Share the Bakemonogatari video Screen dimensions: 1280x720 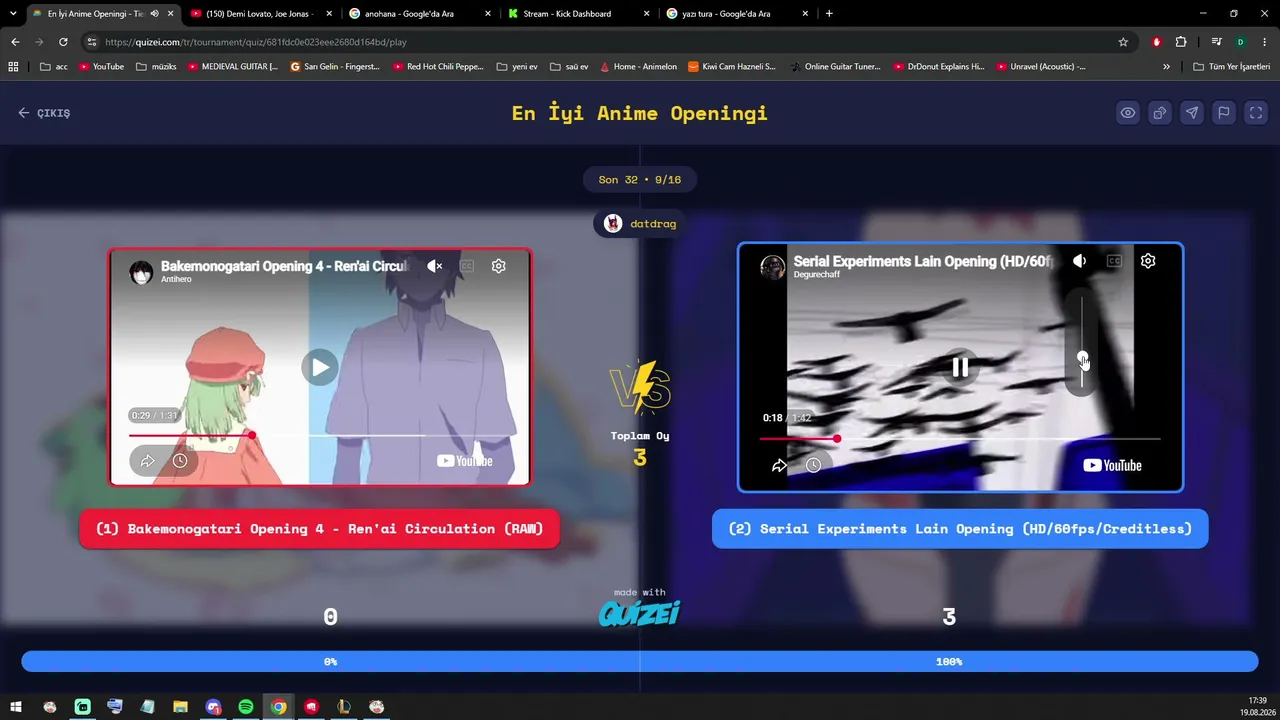pos(147,461)
